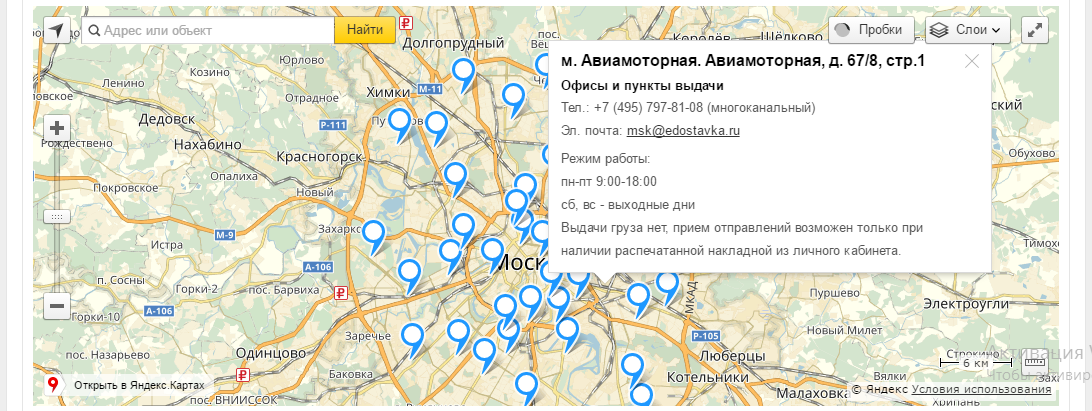Click the geolocation arrow icon

57,30
